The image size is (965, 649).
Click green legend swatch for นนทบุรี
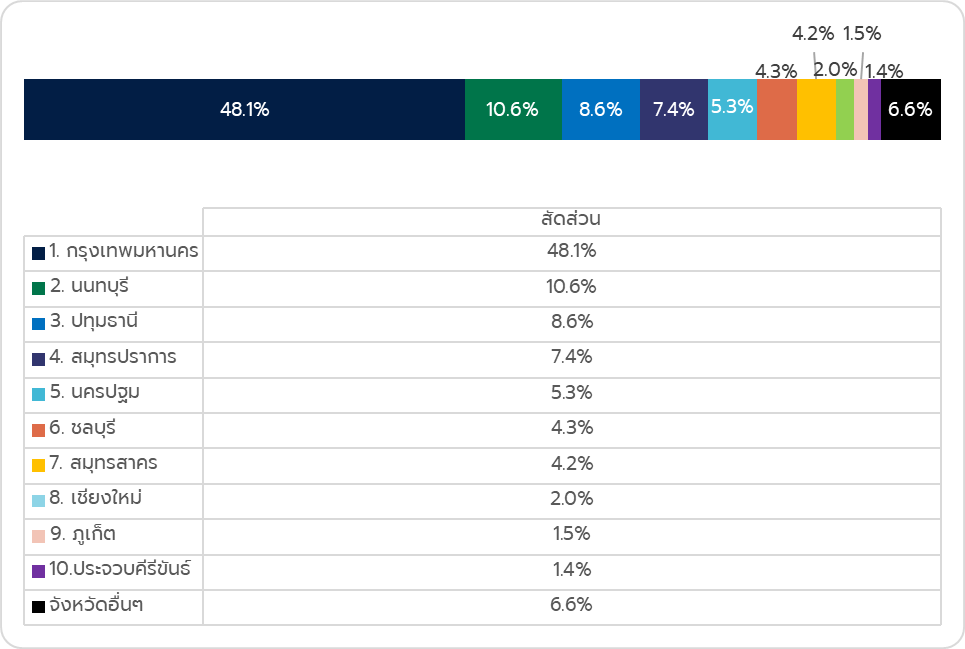[x=38, y=288]
